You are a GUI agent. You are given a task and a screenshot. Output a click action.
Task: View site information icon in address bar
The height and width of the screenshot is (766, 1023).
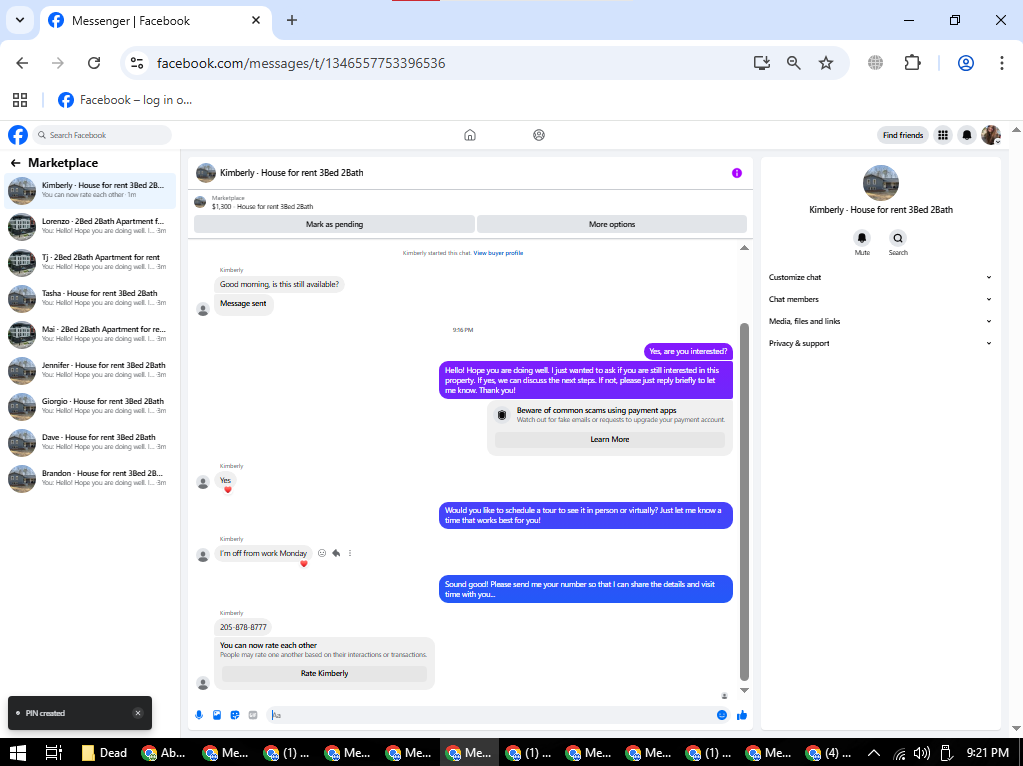(137, 63)
